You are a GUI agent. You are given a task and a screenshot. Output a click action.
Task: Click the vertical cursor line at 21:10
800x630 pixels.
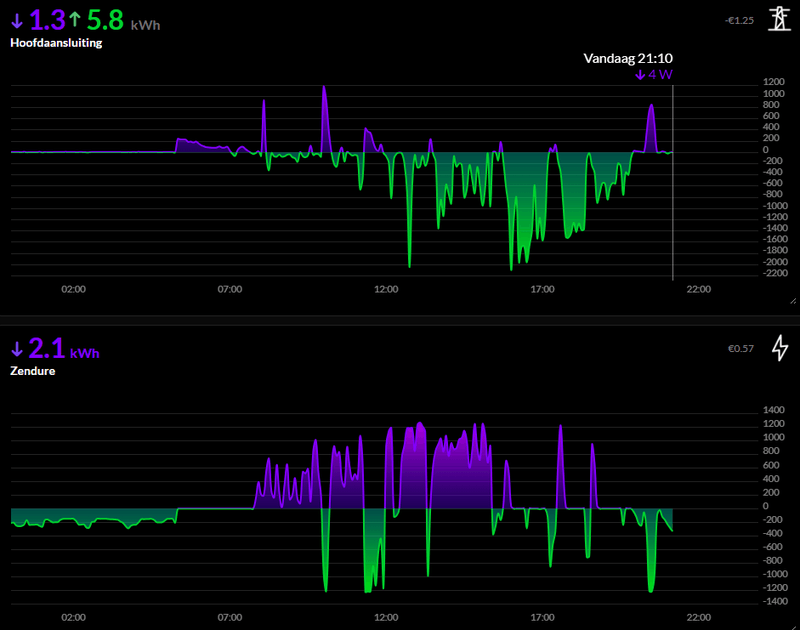[673, 182]
